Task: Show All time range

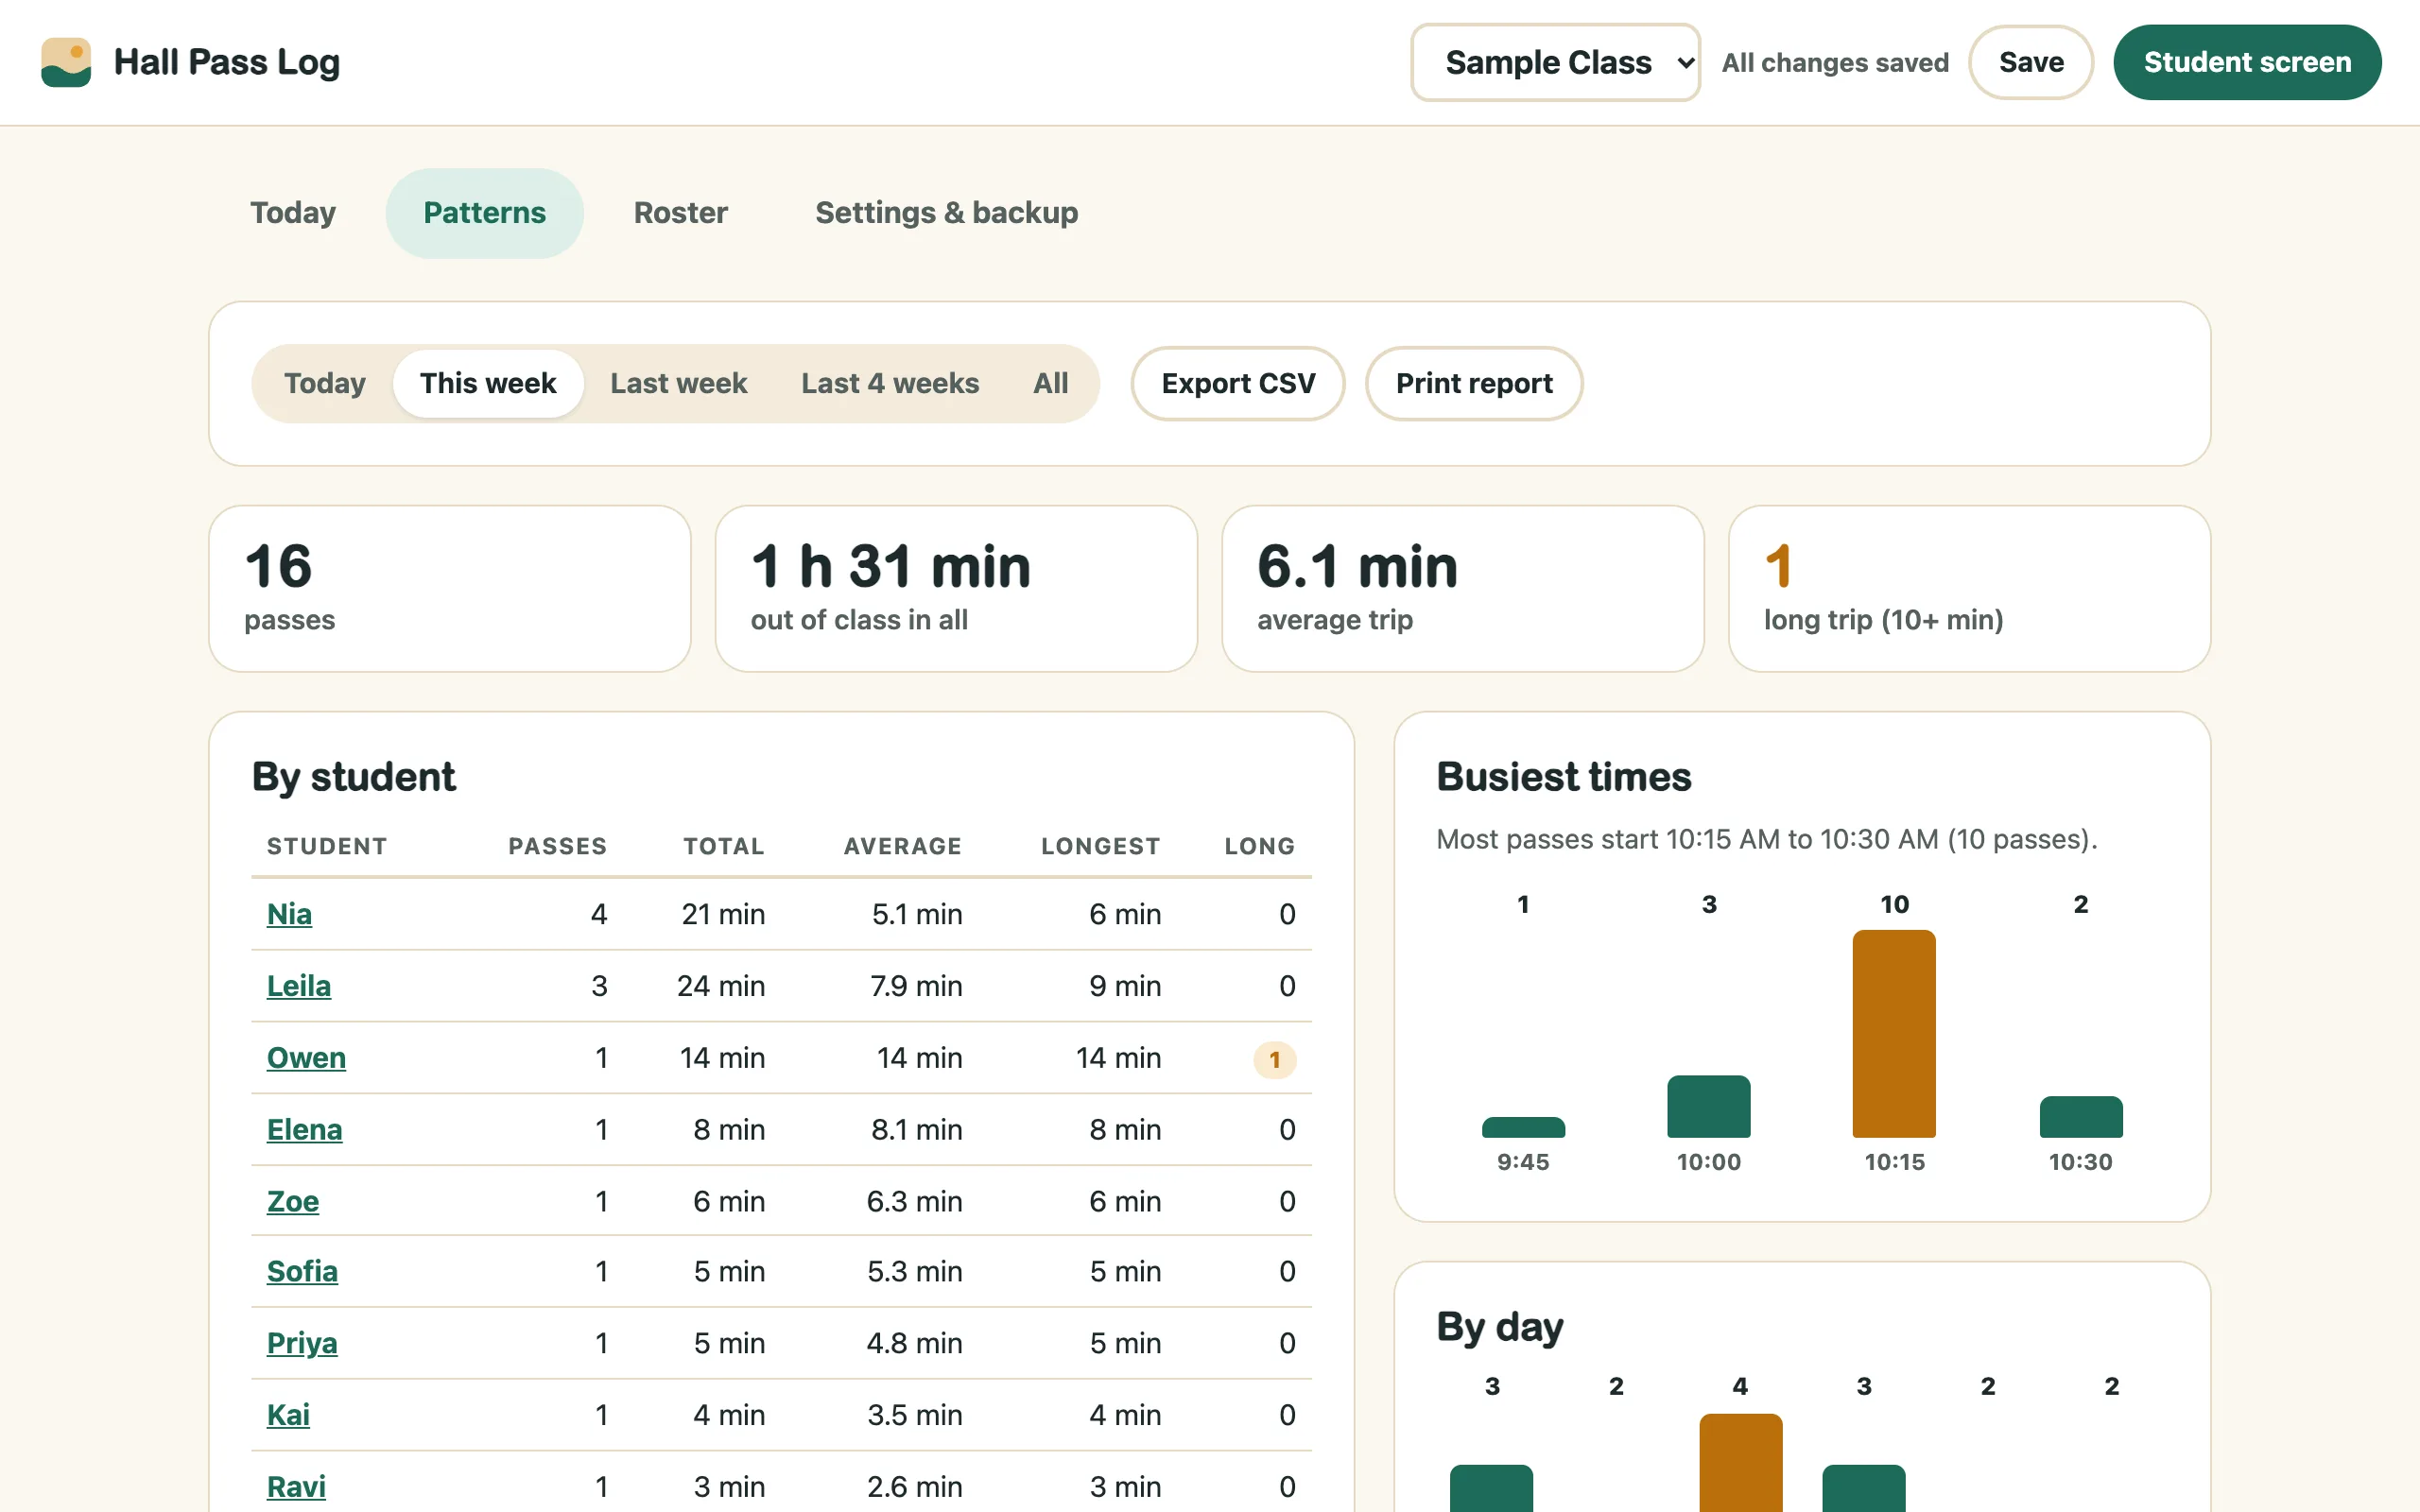Action: (1050, 383)
